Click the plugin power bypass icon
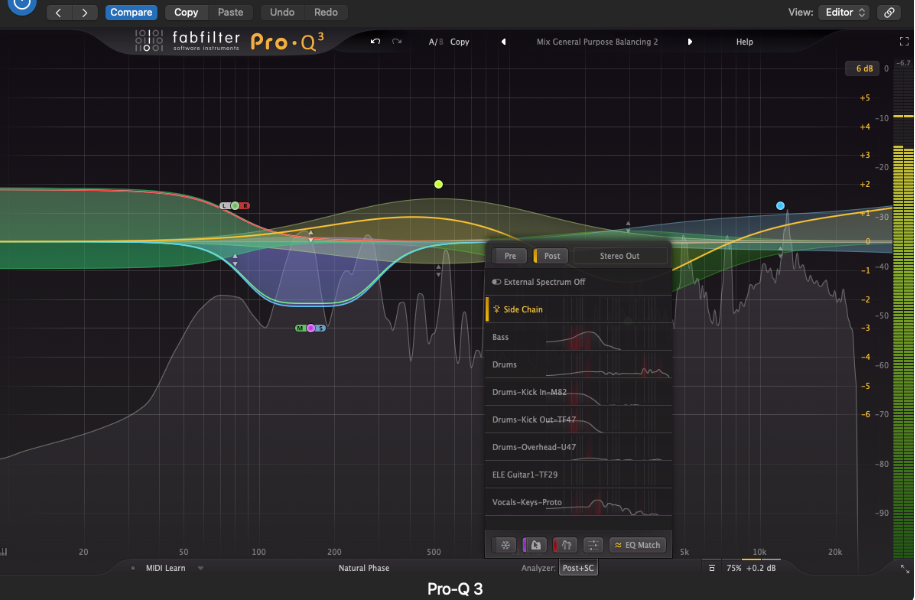Image resolution: width=915 pixels, height=600 pixels. coord(22,5)
